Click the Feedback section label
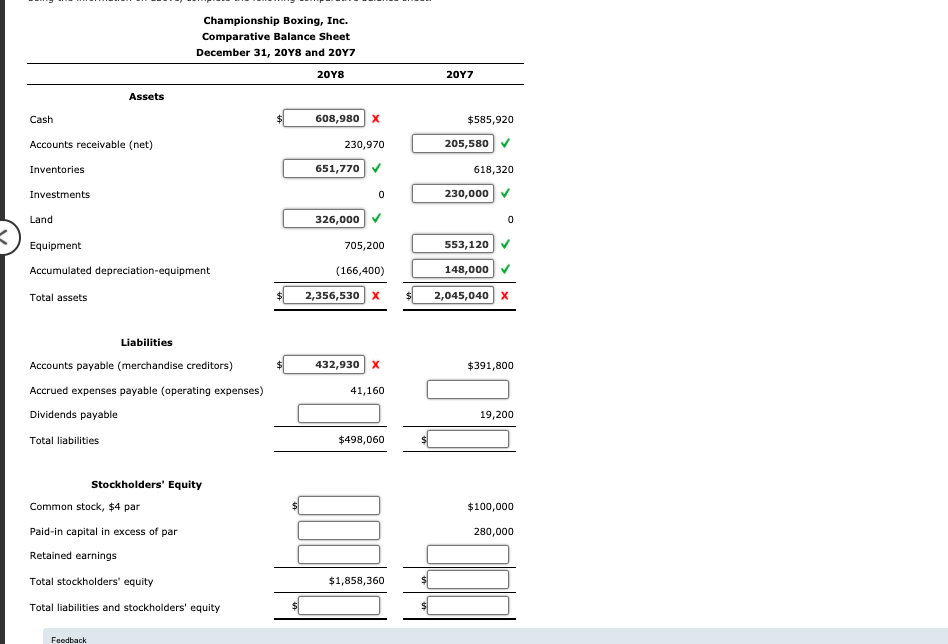The width and height of the screenshot is (948, 644). (x=69, y=640)
